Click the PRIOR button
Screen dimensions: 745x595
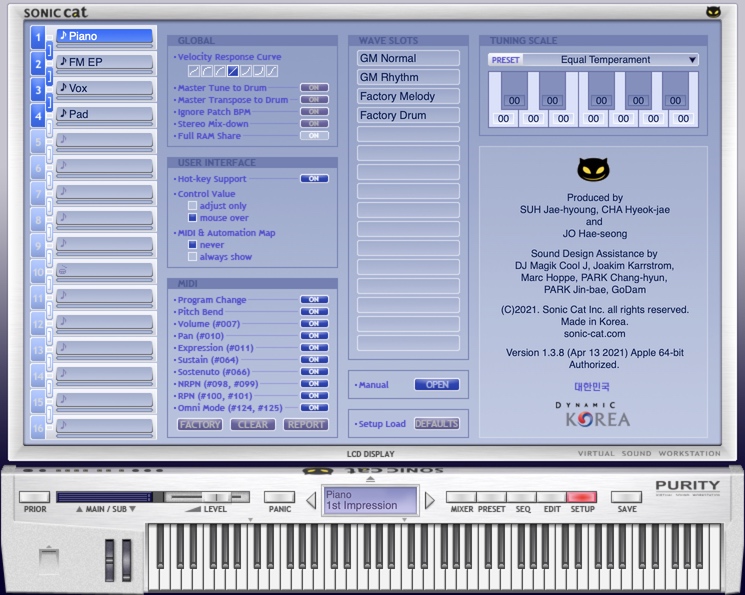point(35,497)
